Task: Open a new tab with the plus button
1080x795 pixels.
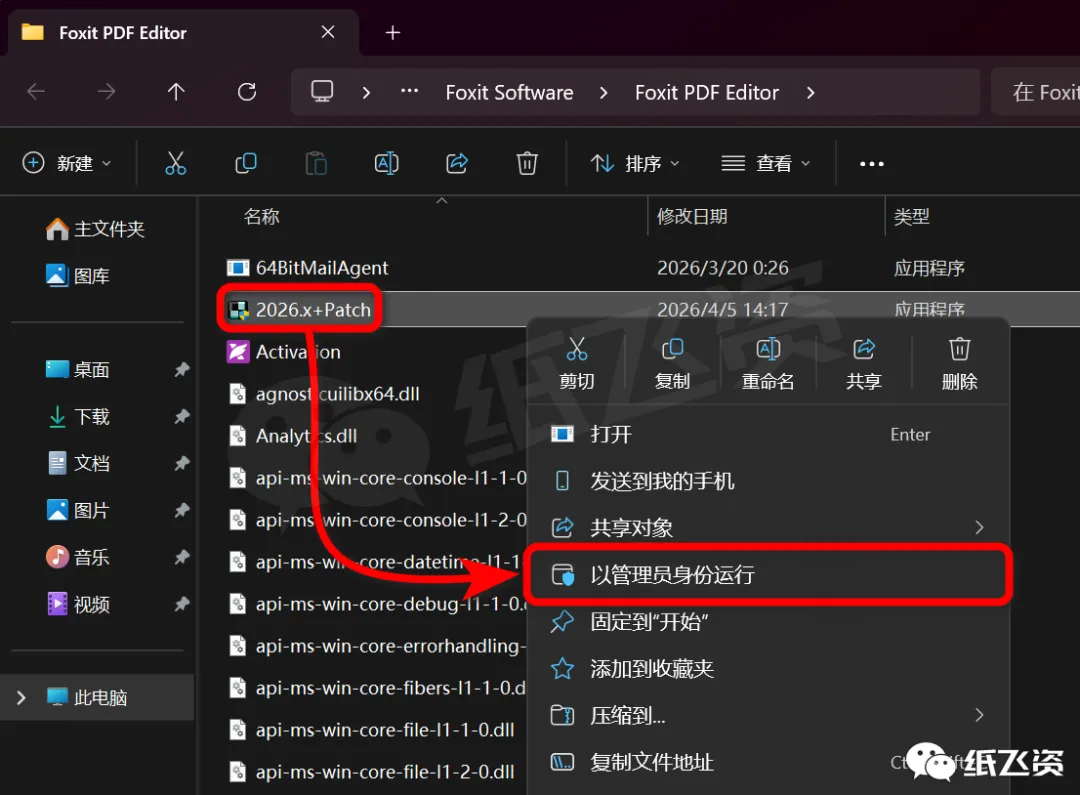Action: 393,32
